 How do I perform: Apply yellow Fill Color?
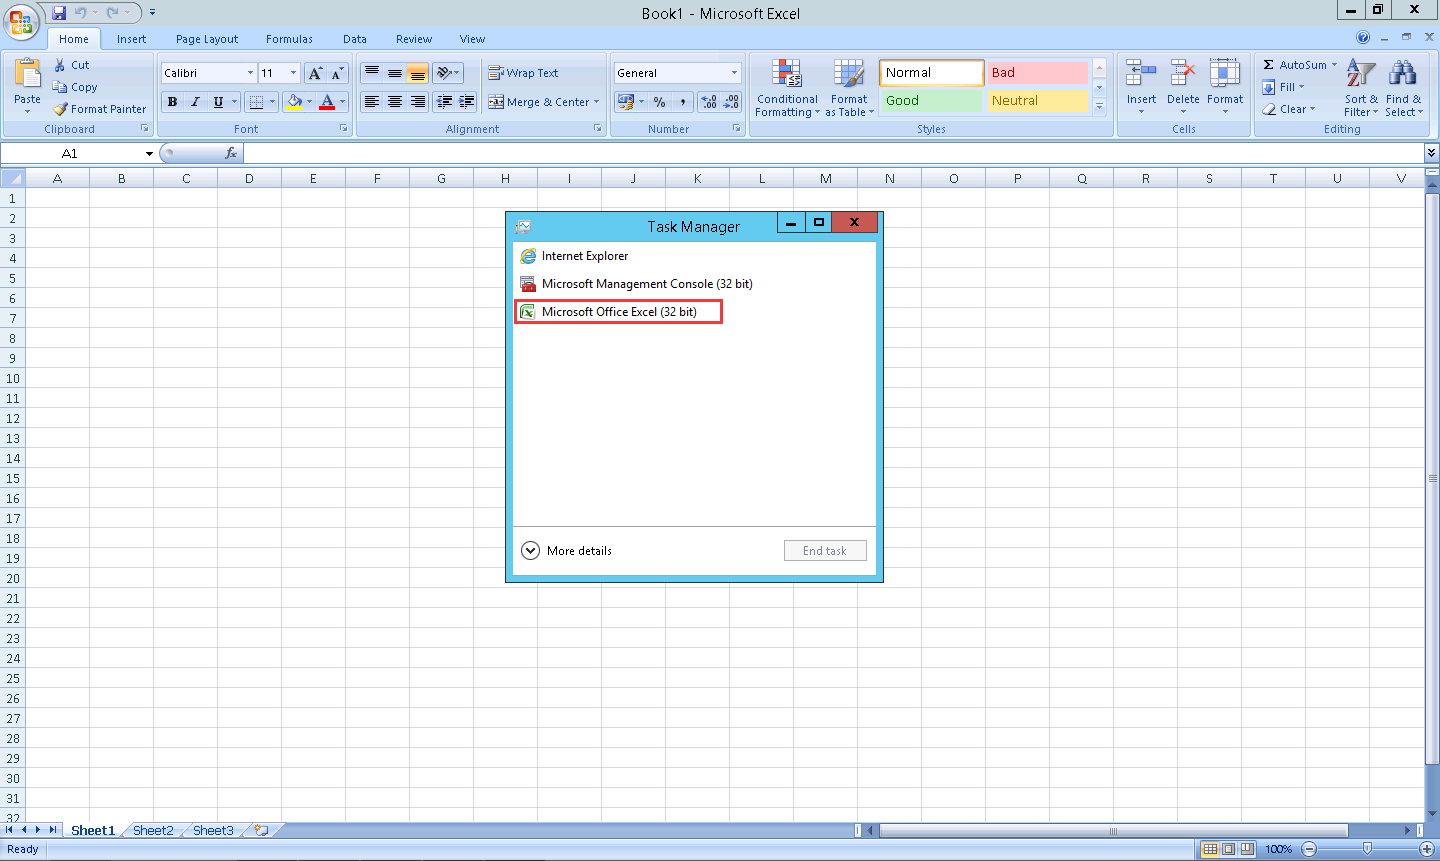pyautogui.click(x=294, y=102)
